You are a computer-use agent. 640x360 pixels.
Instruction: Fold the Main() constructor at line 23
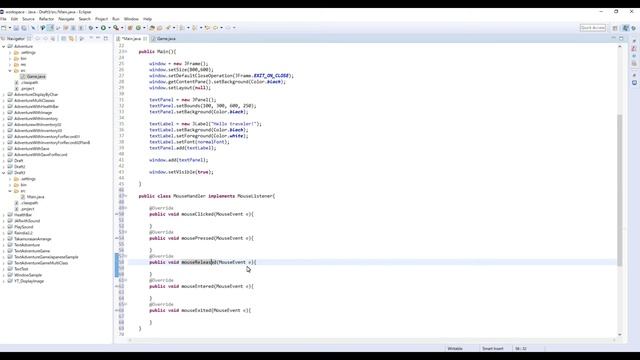click(x=126, y=51)
